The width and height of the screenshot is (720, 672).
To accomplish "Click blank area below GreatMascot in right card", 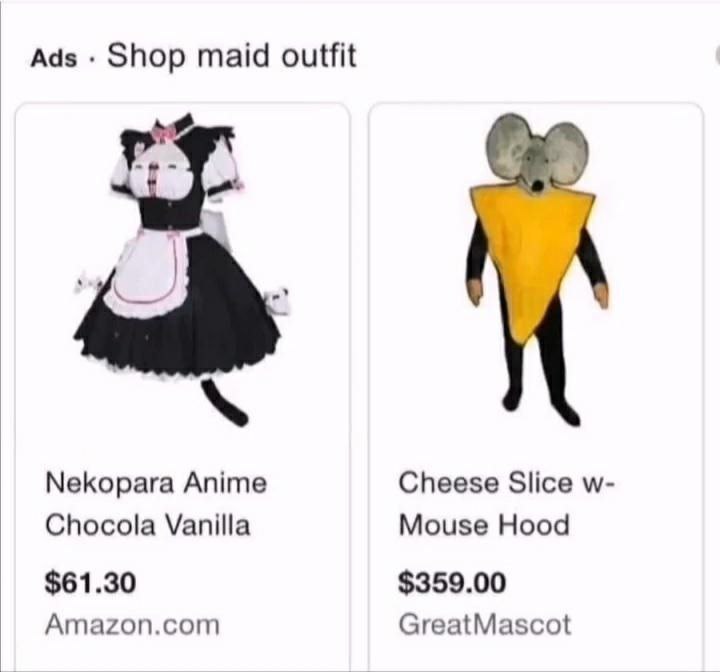I will (x=536, y=655).
